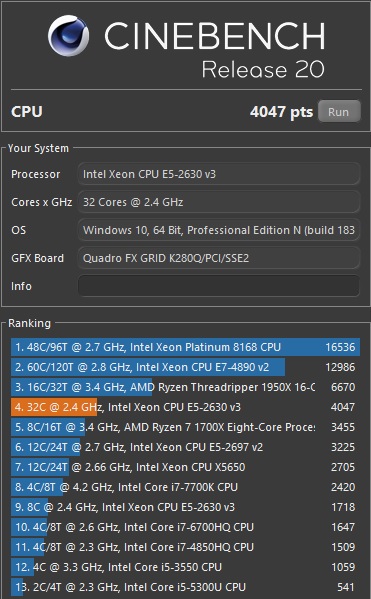
Task: Select the Core i5-5300U ranking row
Action: click(x=185, y=587)
